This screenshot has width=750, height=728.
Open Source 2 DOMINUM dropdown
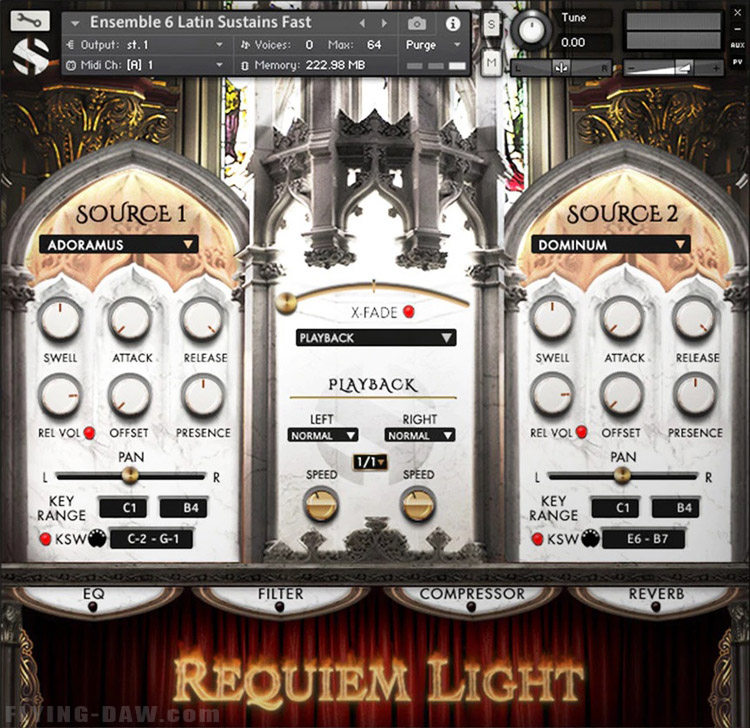coord(611,244)
